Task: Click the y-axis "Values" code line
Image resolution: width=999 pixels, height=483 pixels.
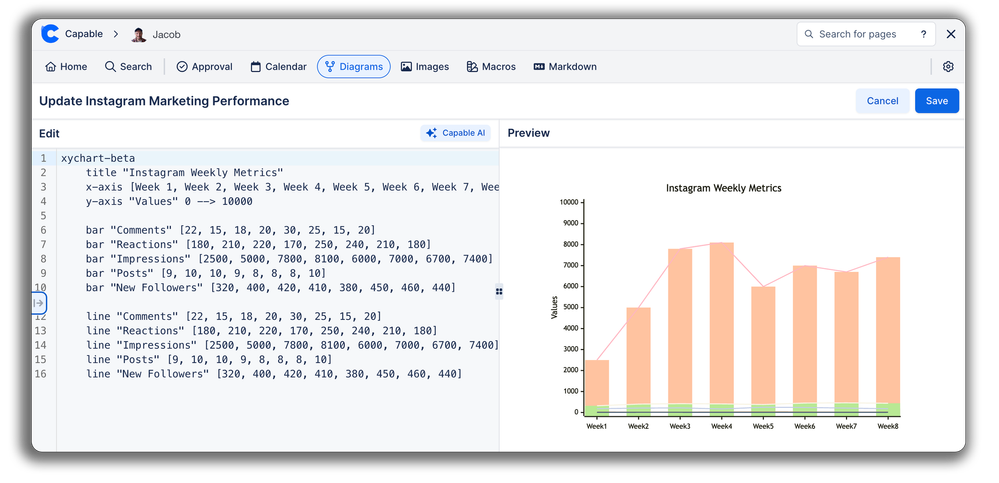Action: click(169, 201)
